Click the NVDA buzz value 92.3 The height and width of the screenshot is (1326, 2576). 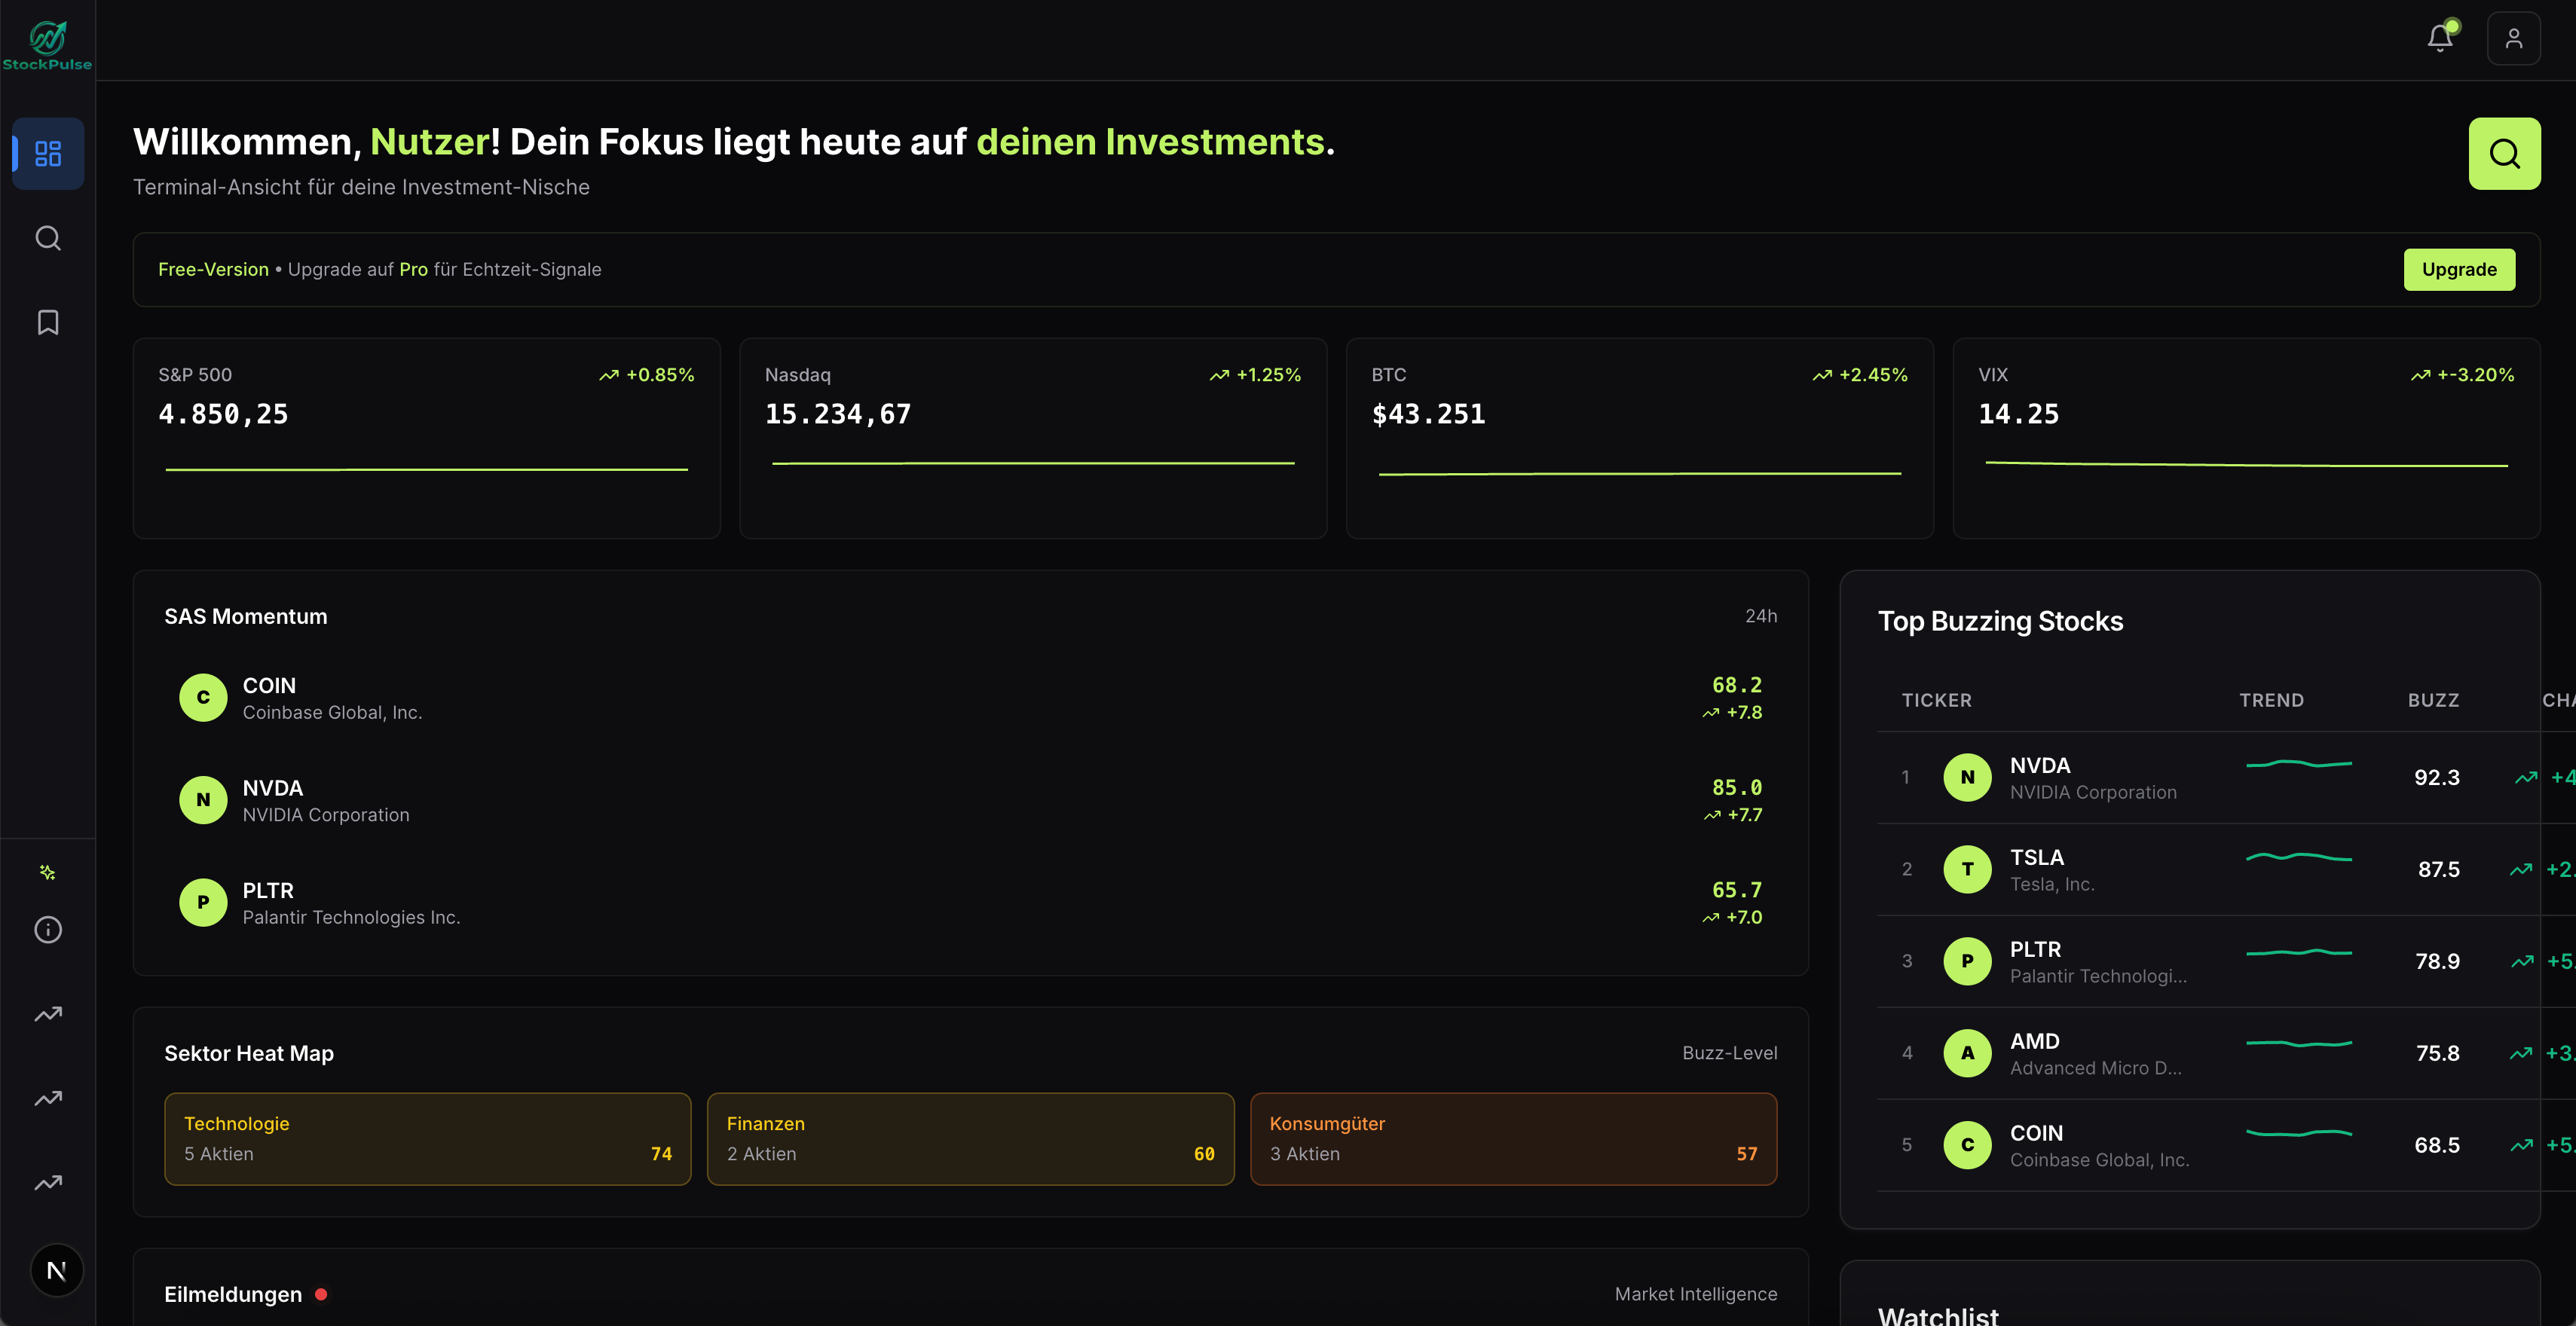point(2436,777)
